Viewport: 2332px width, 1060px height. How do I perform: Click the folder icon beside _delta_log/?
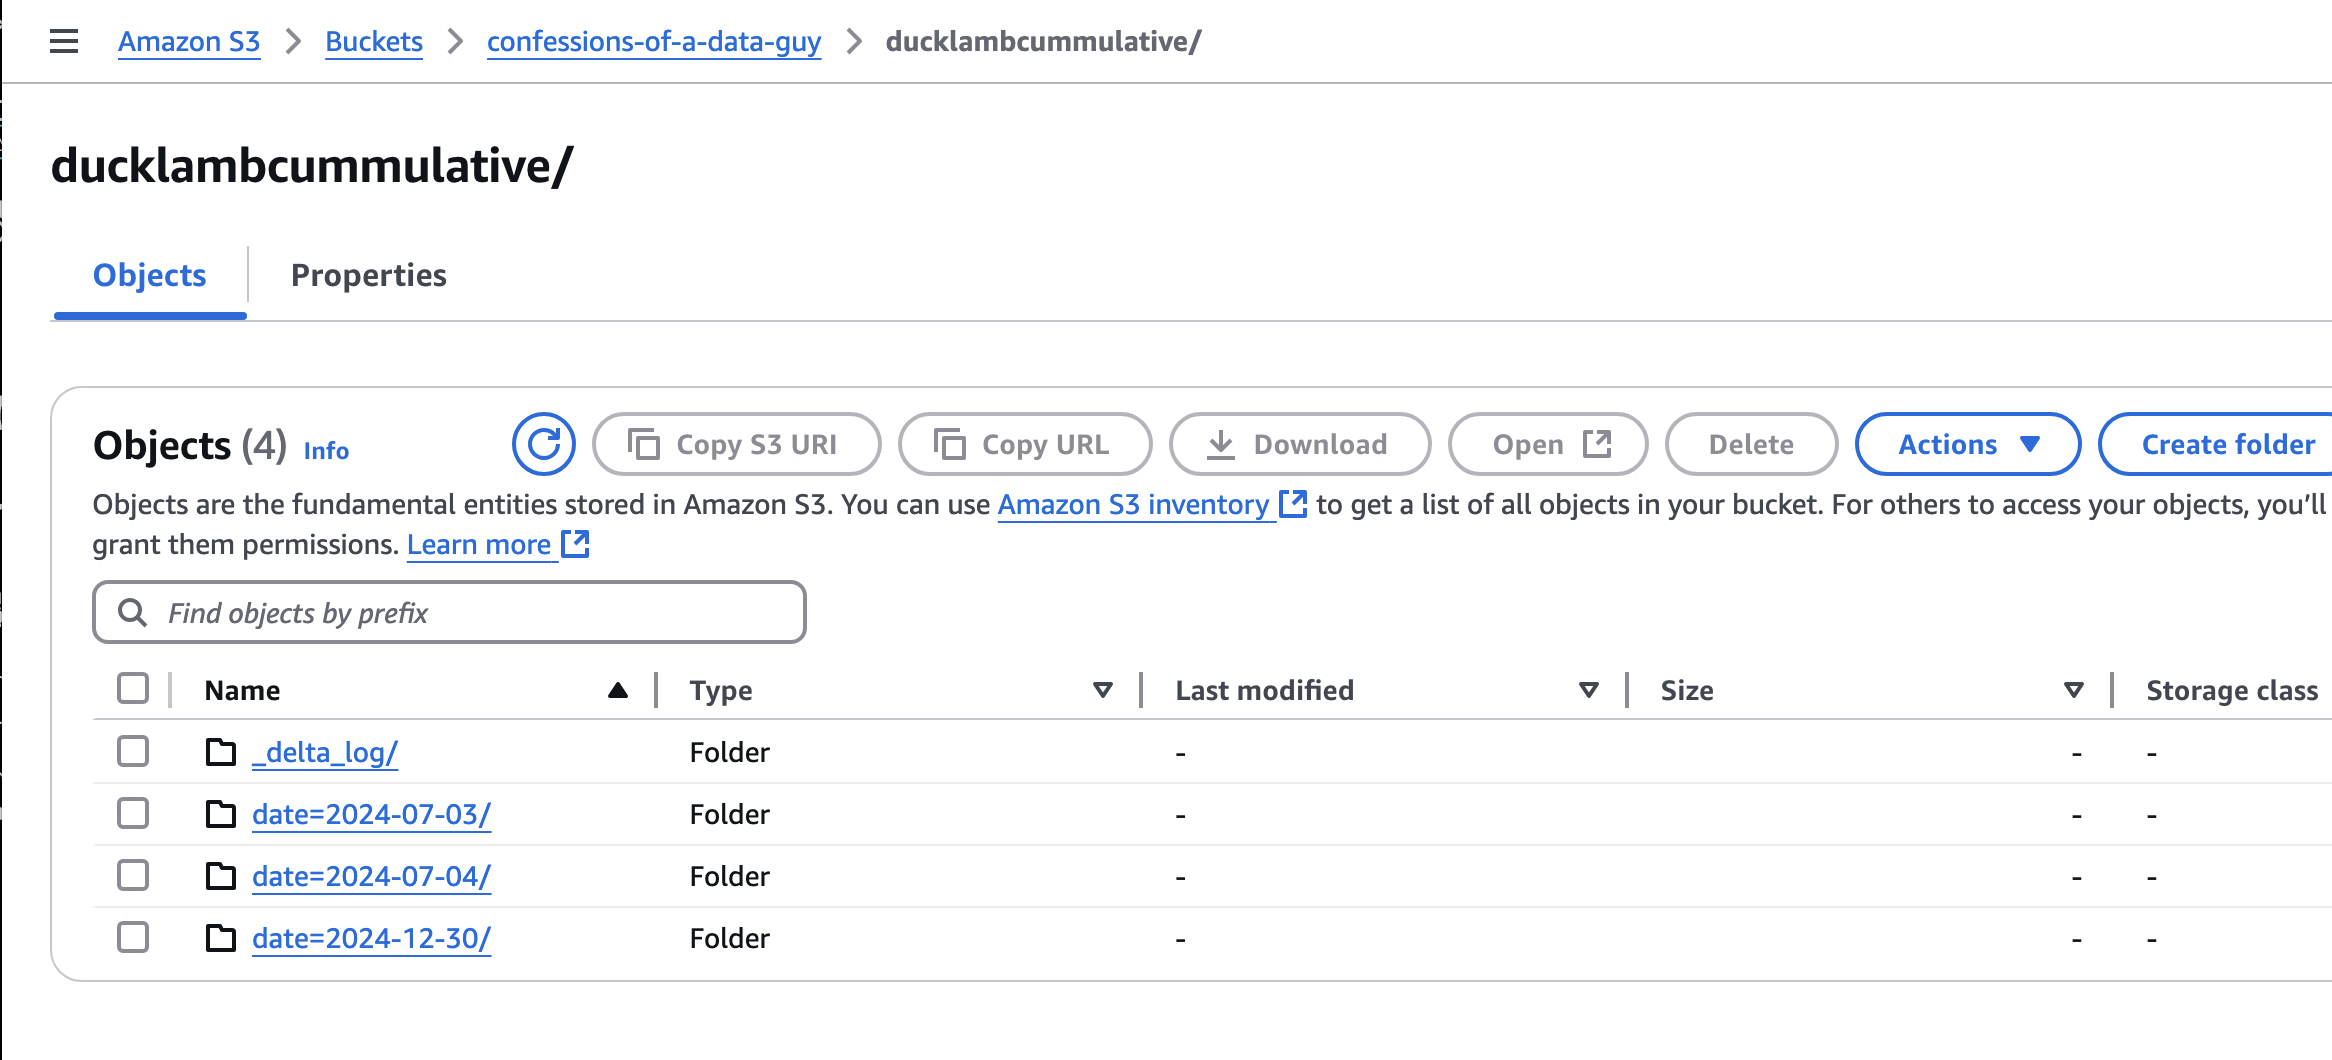click(x=219, y=751)
